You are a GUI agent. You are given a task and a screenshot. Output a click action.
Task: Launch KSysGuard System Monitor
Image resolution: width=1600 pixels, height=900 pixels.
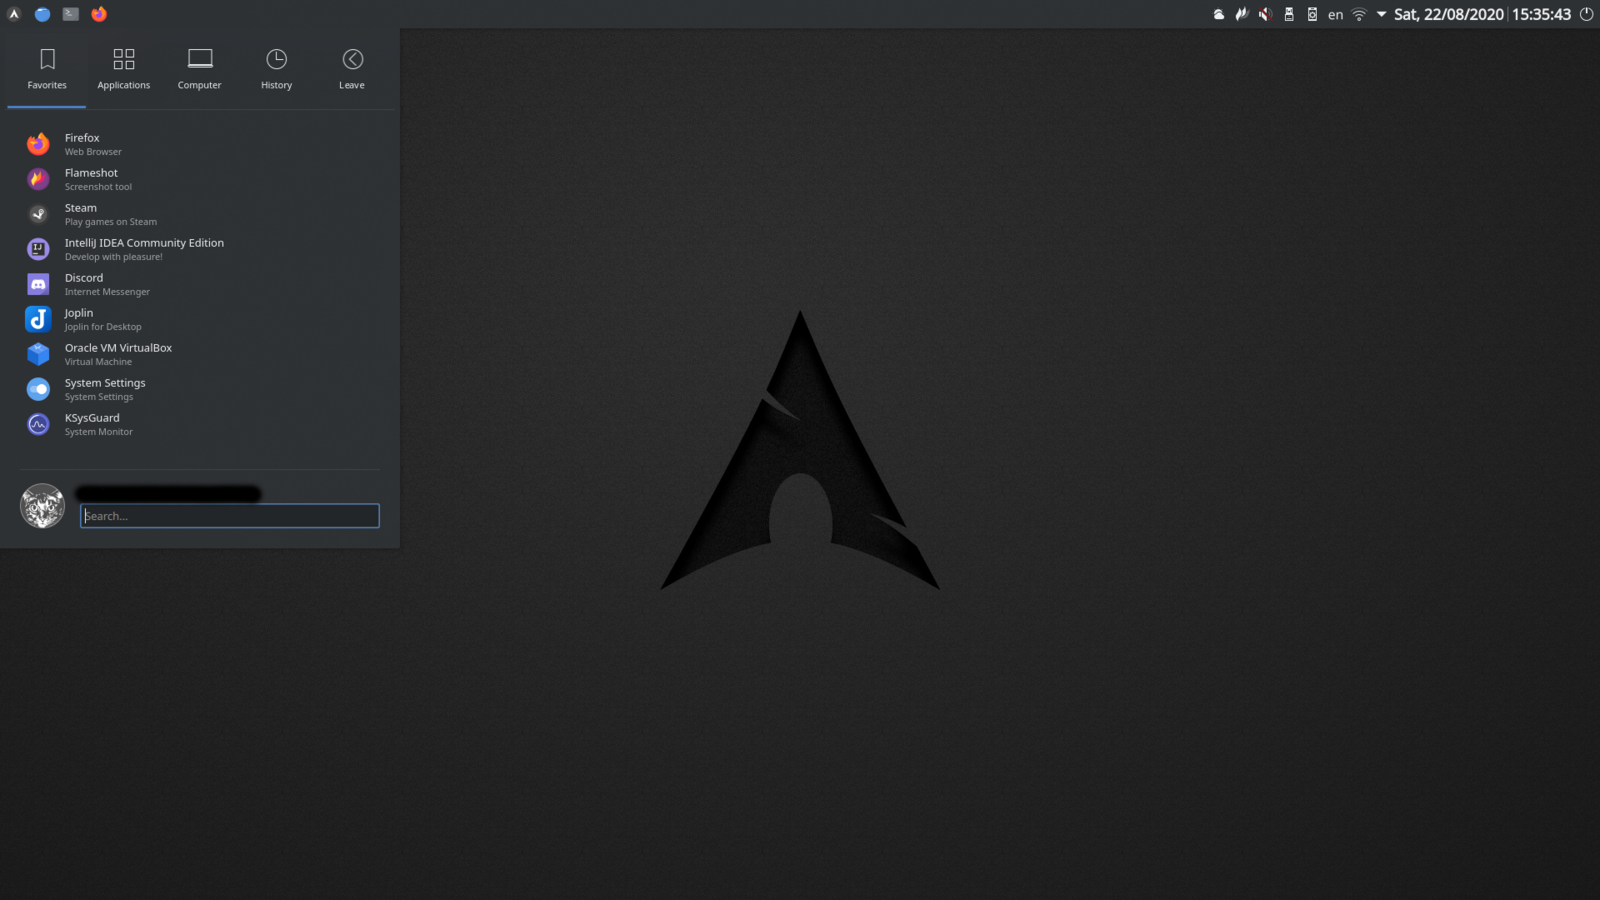[200, 424]
